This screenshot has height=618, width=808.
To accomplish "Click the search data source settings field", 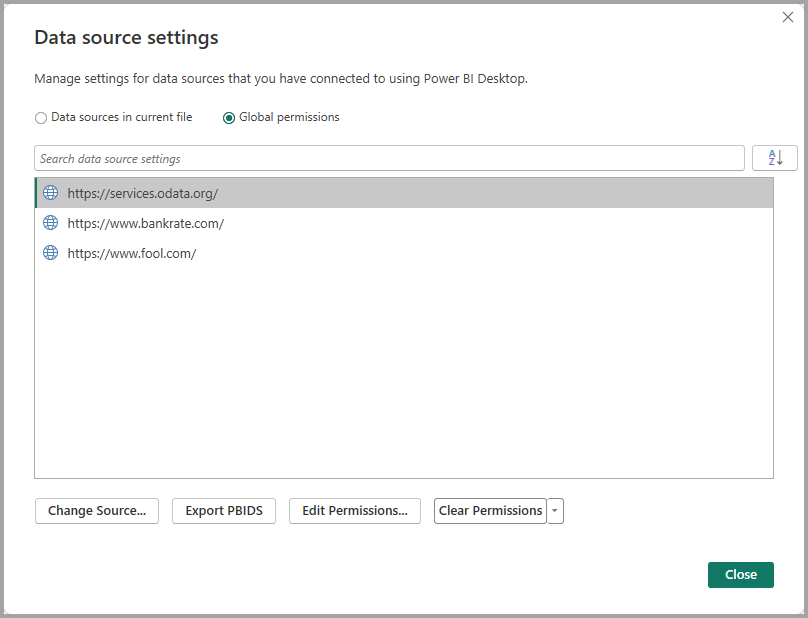I will pyautogui.click(x=389, y=157).
